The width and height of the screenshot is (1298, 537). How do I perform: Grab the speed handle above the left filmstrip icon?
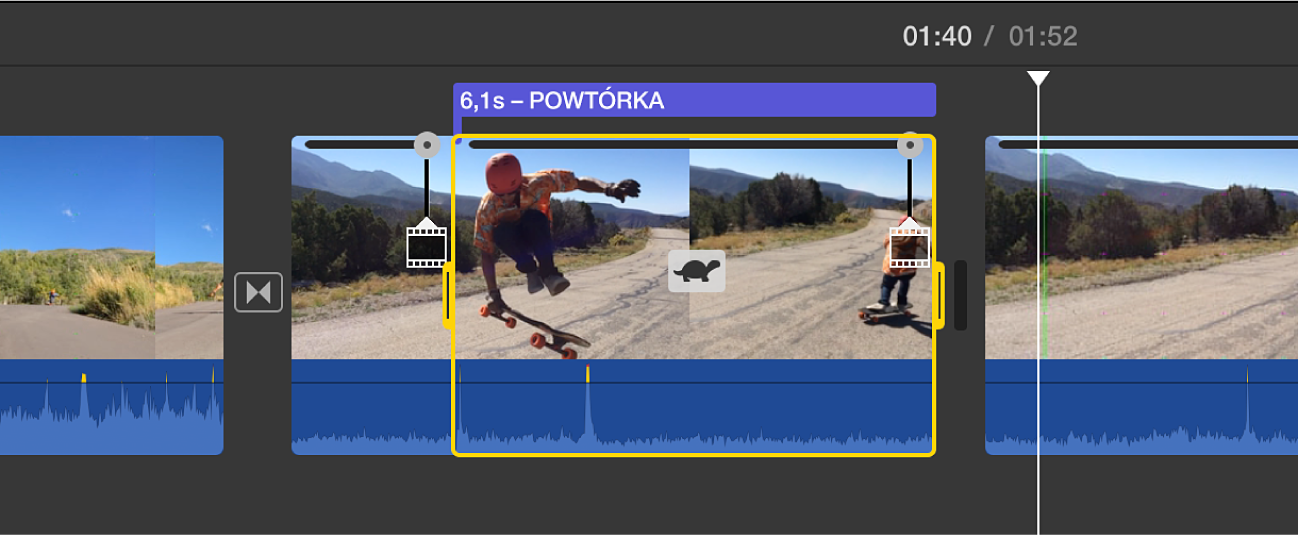427,145
